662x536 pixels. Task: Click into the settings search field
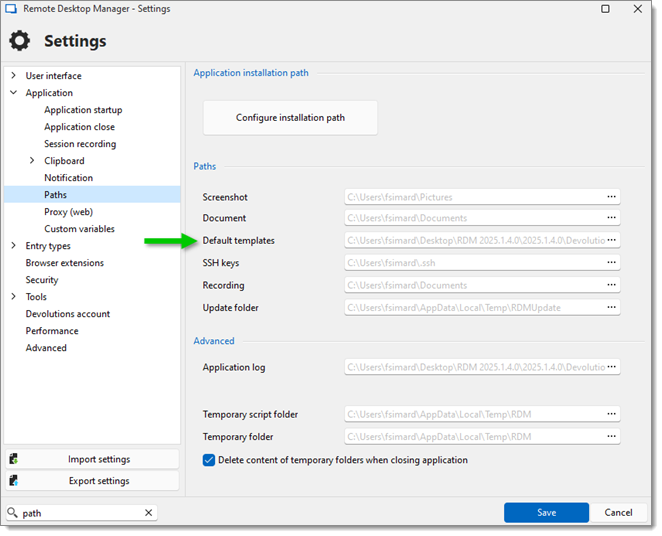coord(80,513)
